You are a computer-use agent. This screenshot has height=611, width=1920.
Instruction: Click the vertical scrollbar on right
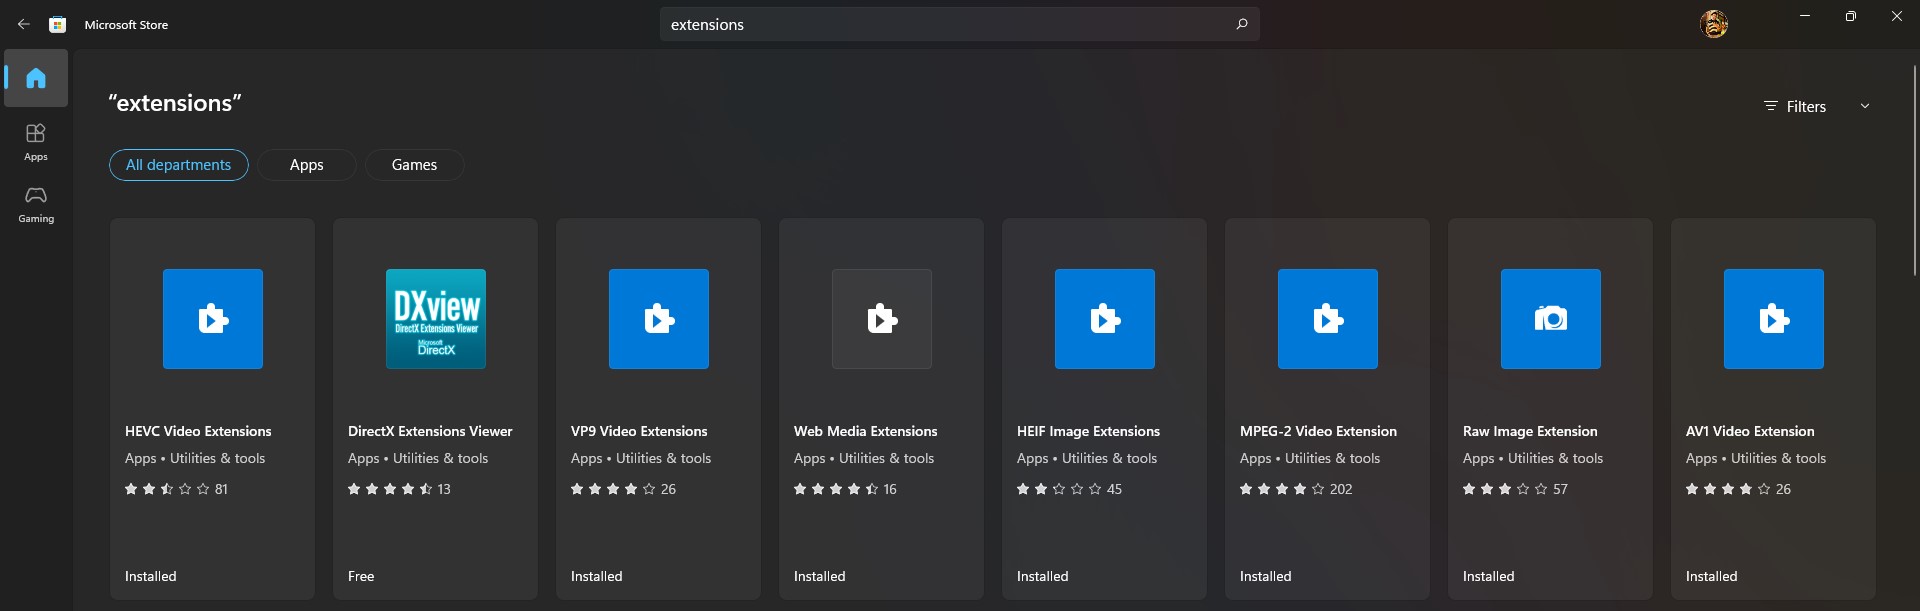pyautogui.click(x=1915, y=170)
